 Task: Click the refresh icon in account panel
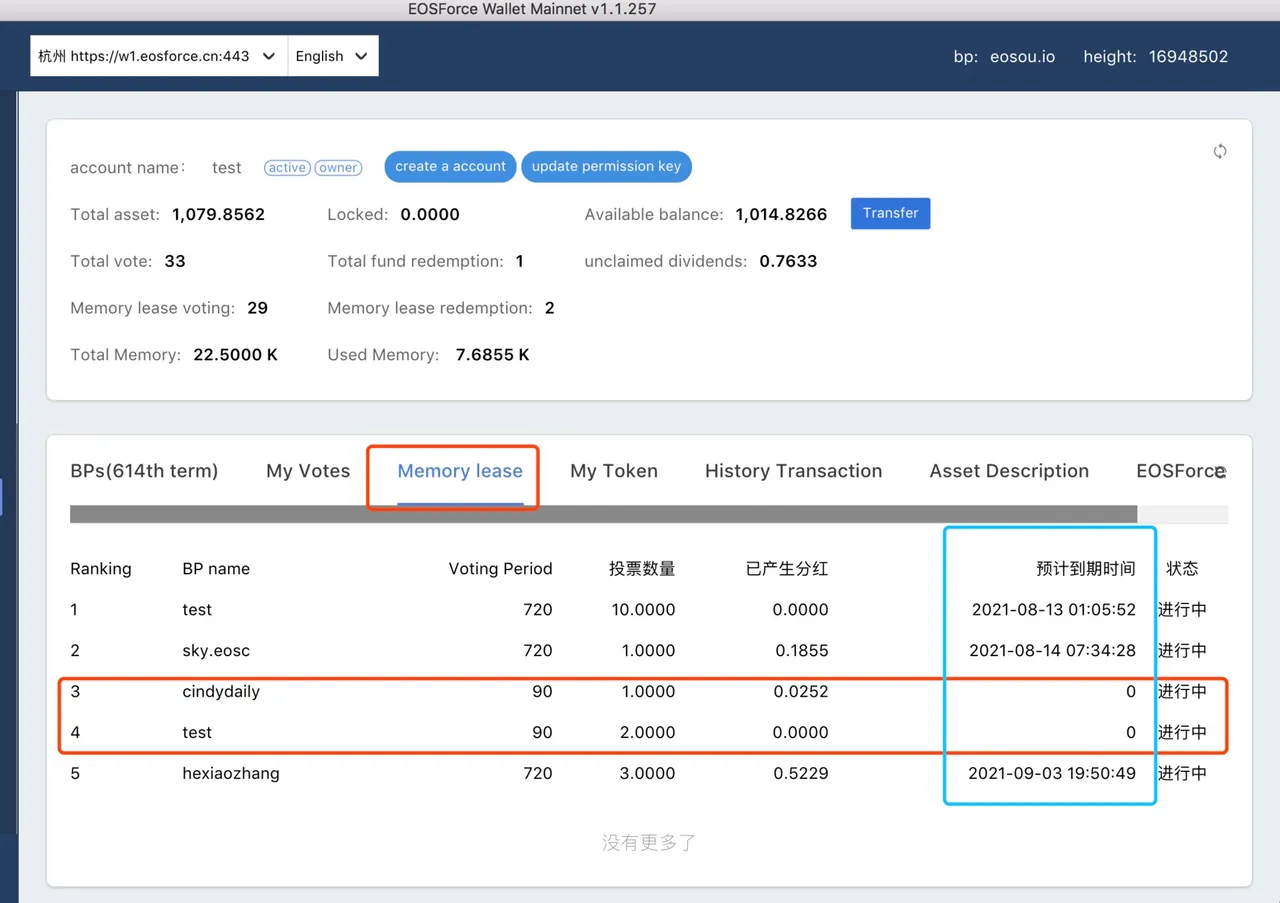click(1220, 151)
